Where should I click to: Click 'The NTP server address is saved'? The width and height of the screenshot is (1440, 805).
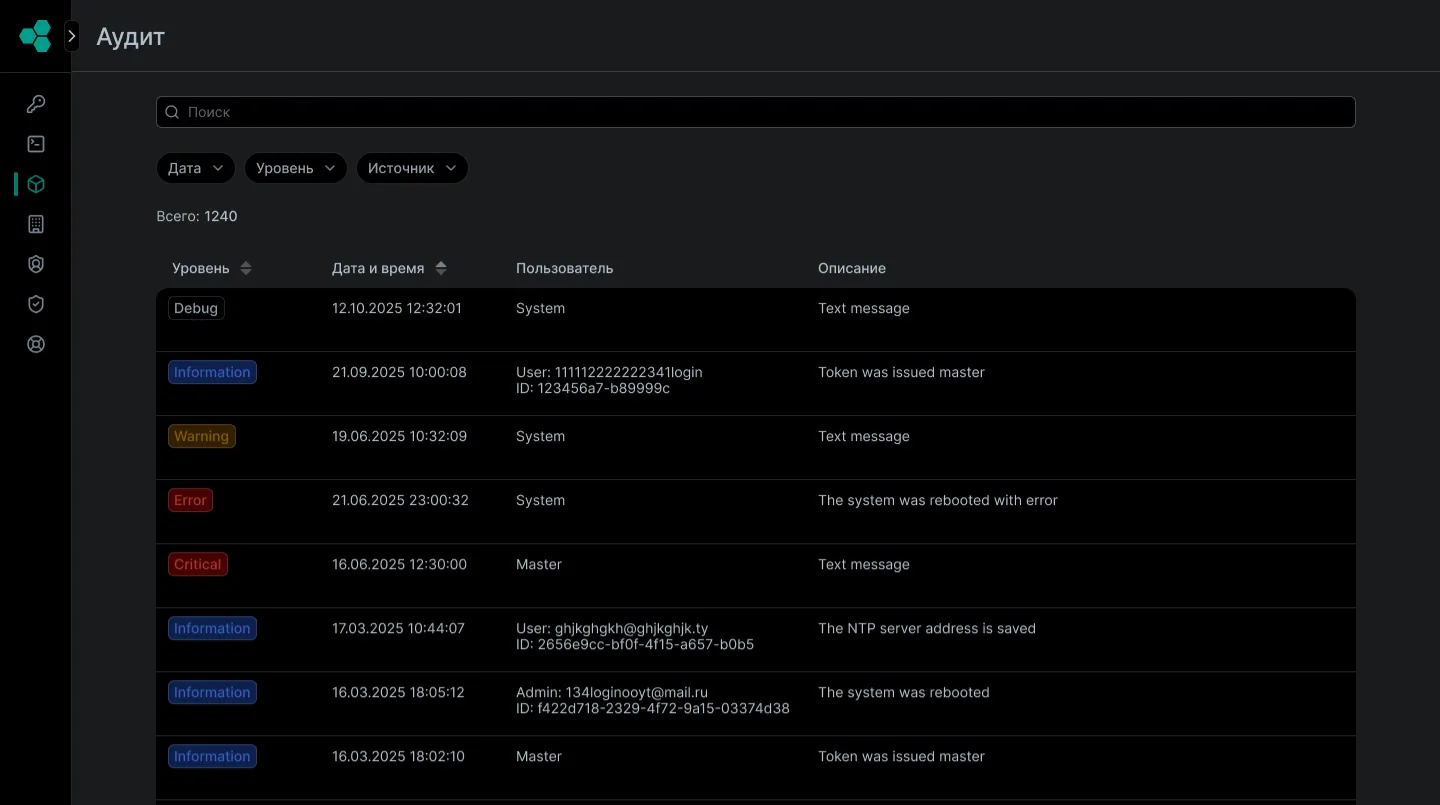click(927, 628)
